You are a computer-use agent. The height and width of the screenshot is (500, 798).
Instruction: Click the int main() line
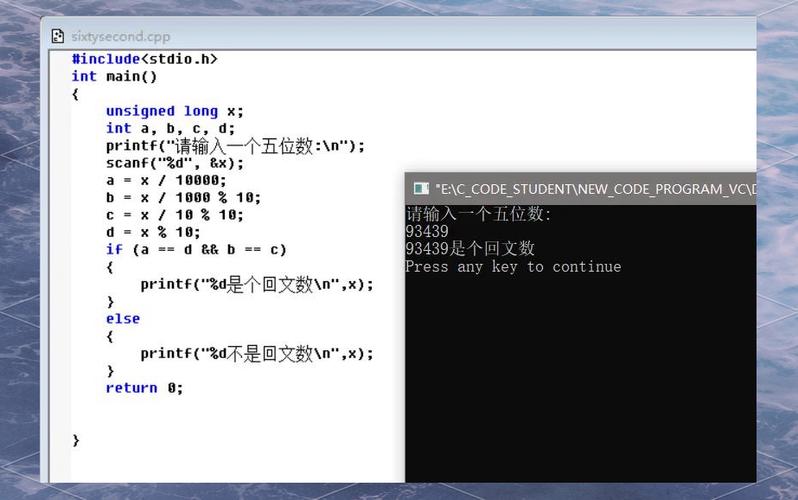114,76
